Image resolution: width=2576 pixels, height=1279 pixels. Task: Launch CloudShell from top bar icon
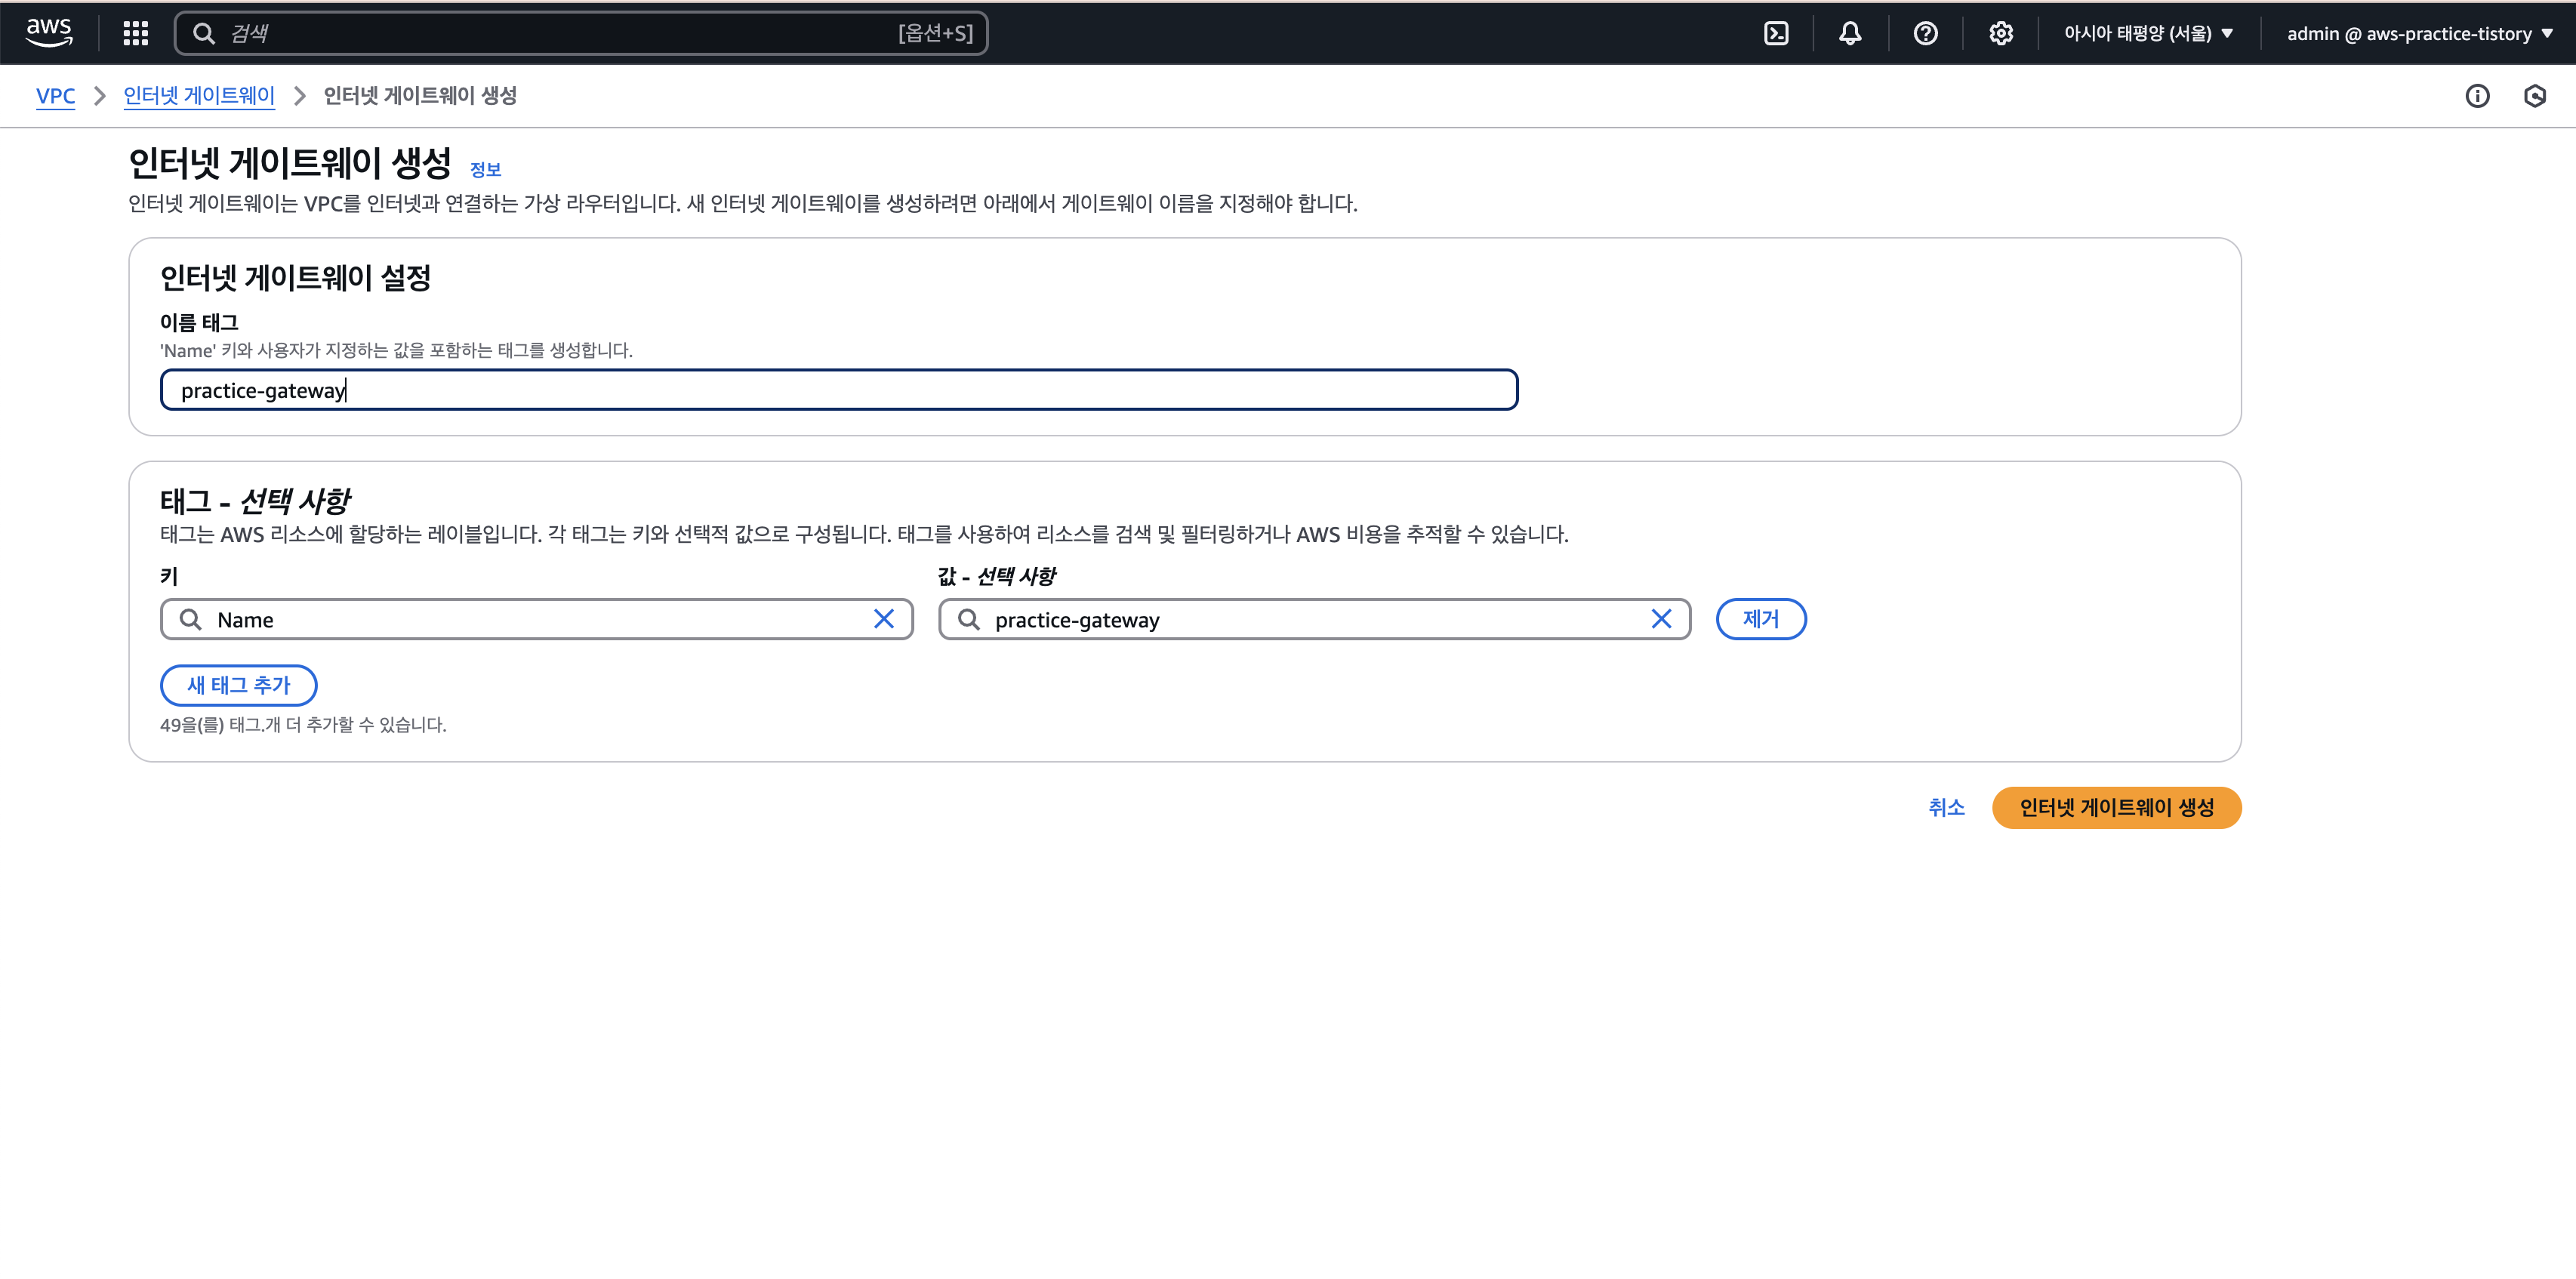pyautogui.click(x=1776, y=33)
